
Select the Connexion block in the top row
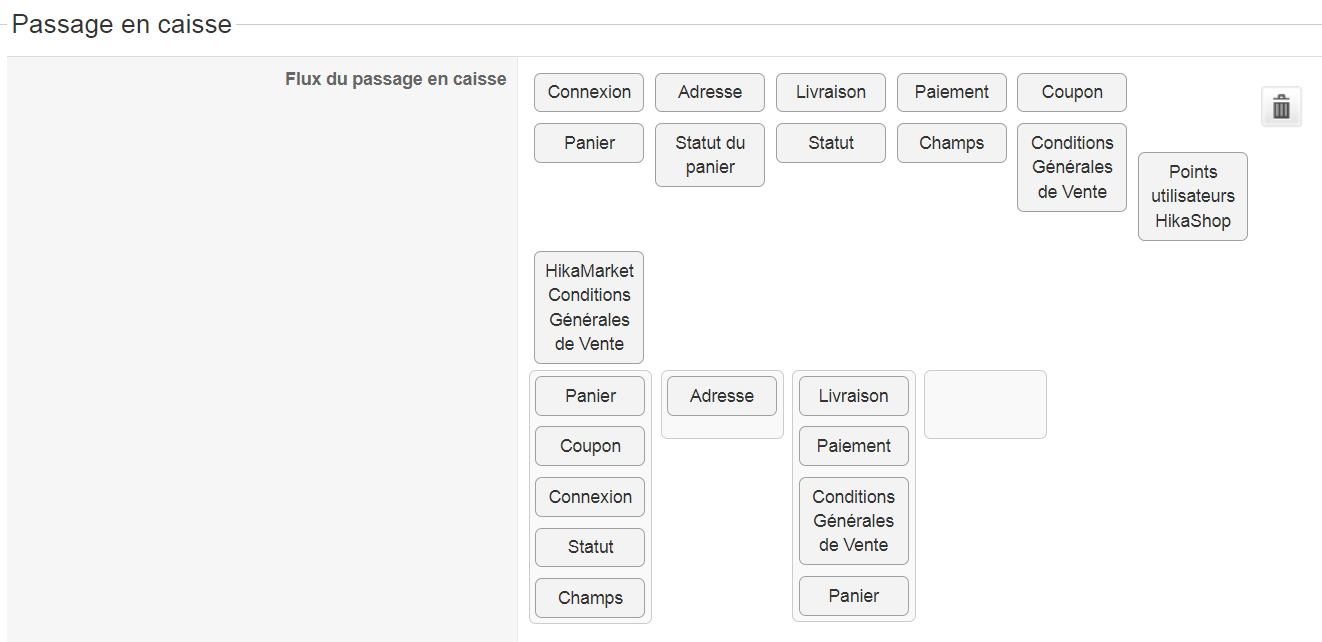(x=589, y=92)
